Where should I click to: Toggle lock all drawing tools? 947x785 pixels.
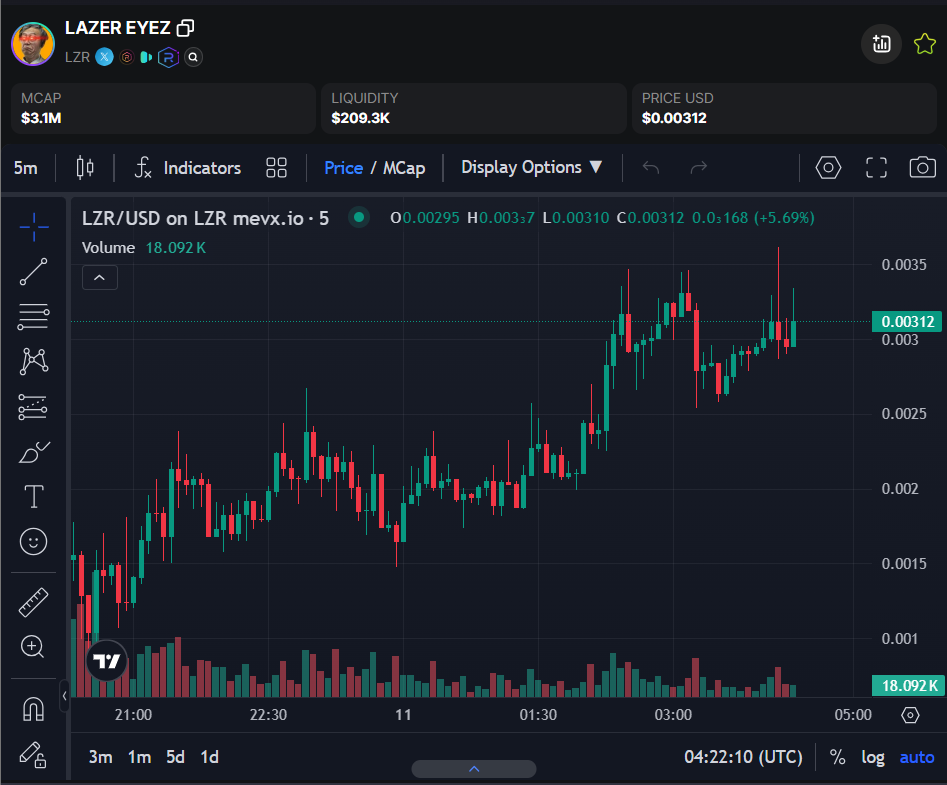(34, 754)
